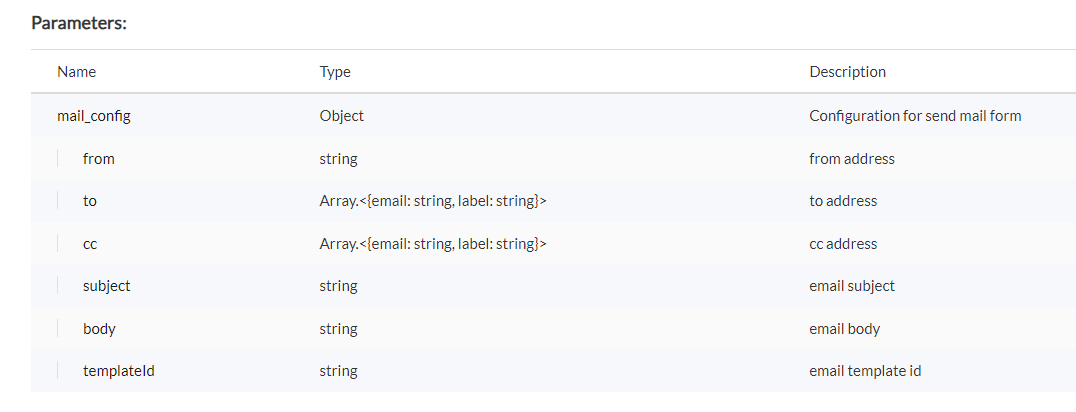Select the 'body' parameter name
The height and width of the screenshot is (412, 1076).
(x=100, y=329)
